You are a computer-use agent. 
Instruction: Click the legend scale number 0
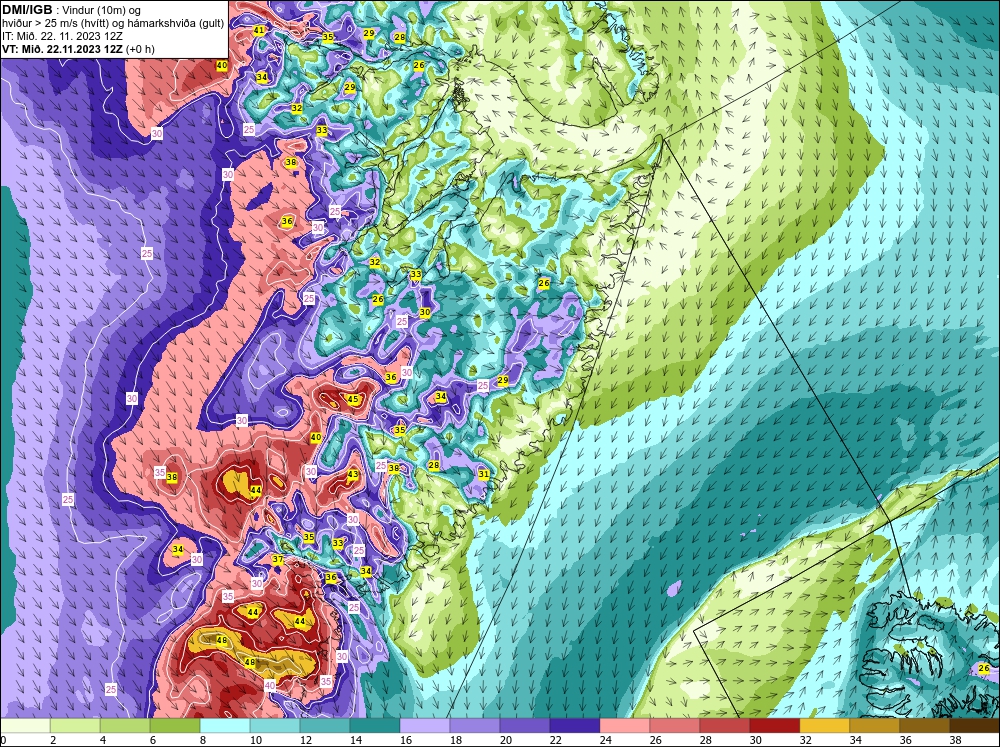(3, 740)
